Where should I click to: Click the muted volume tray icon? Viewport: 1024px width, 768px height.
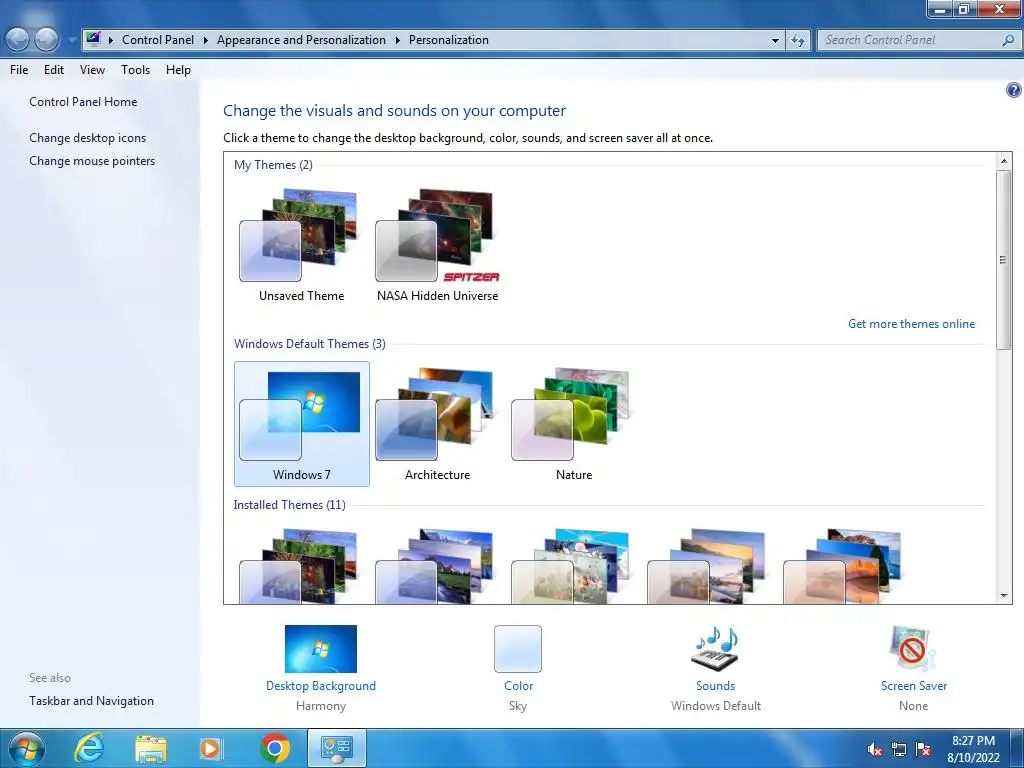pos(874,749)
